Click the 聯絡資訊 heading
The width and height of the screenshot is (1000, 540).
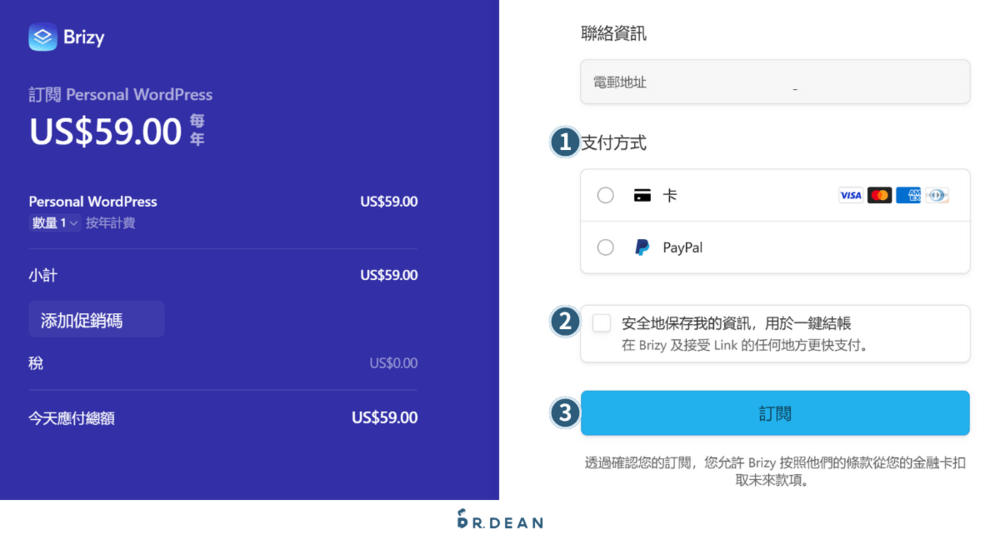click(614, 33)
